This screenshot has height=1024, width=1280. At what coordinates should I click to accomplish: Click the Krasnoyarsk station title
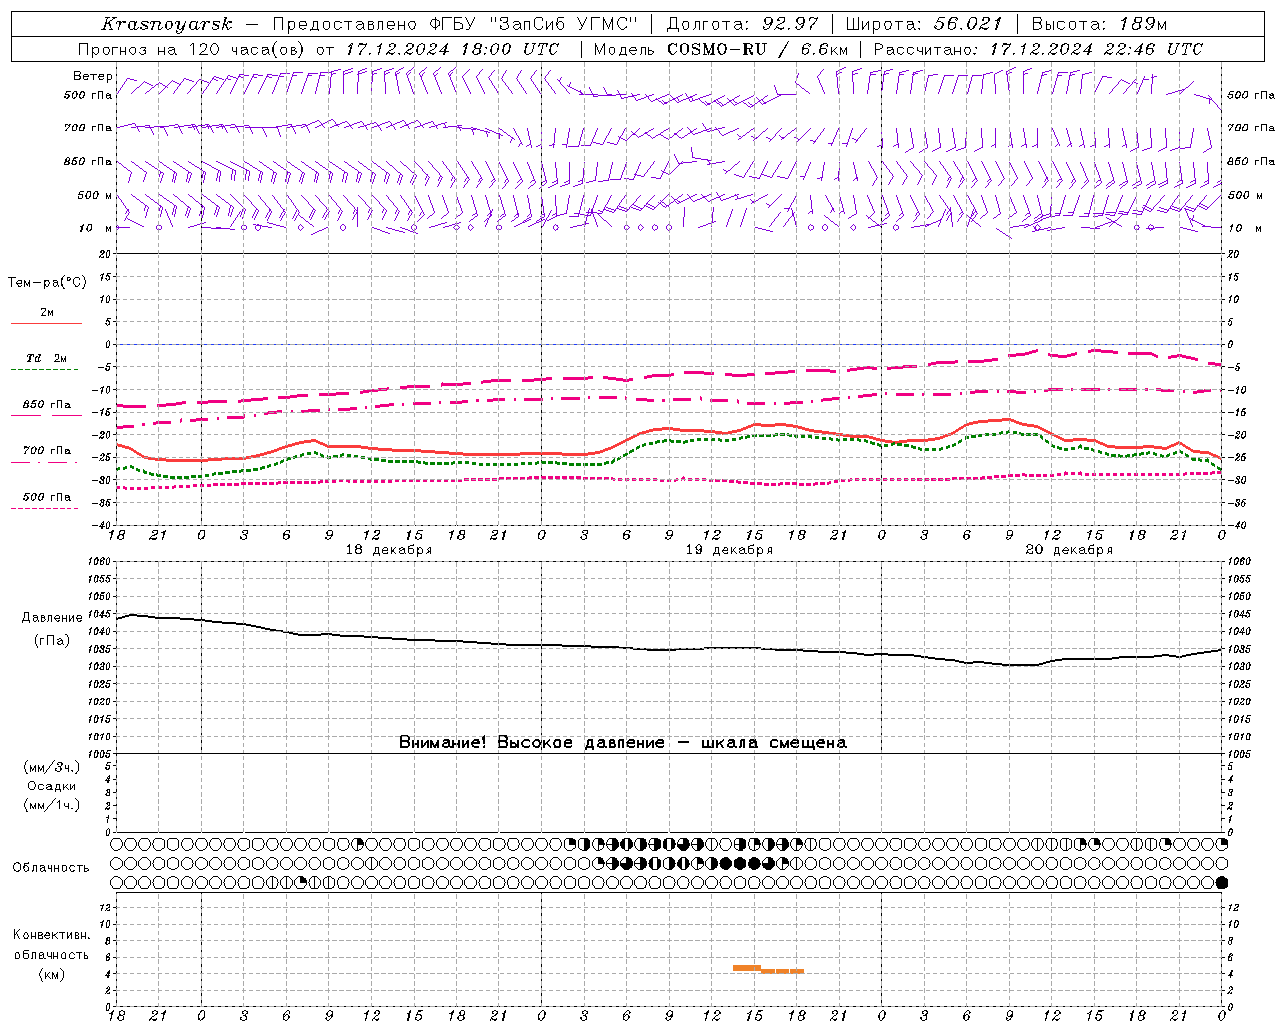[x=167, y=24]
